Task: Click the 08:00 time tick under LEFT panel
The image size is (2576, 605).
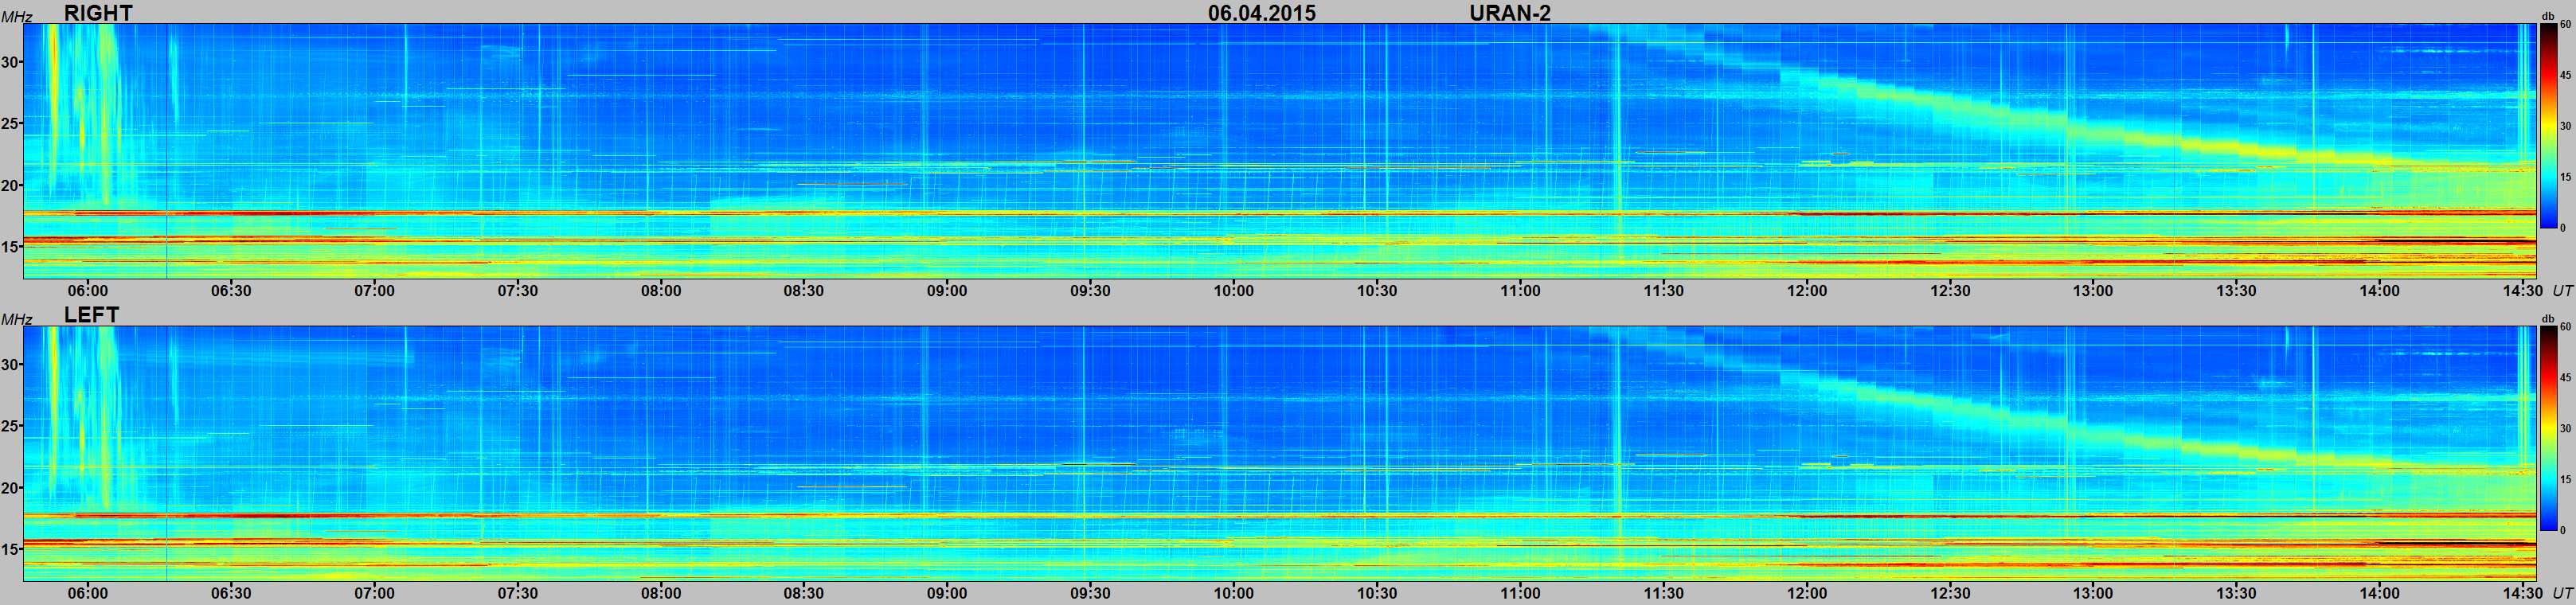Action: tap(661, 593)
